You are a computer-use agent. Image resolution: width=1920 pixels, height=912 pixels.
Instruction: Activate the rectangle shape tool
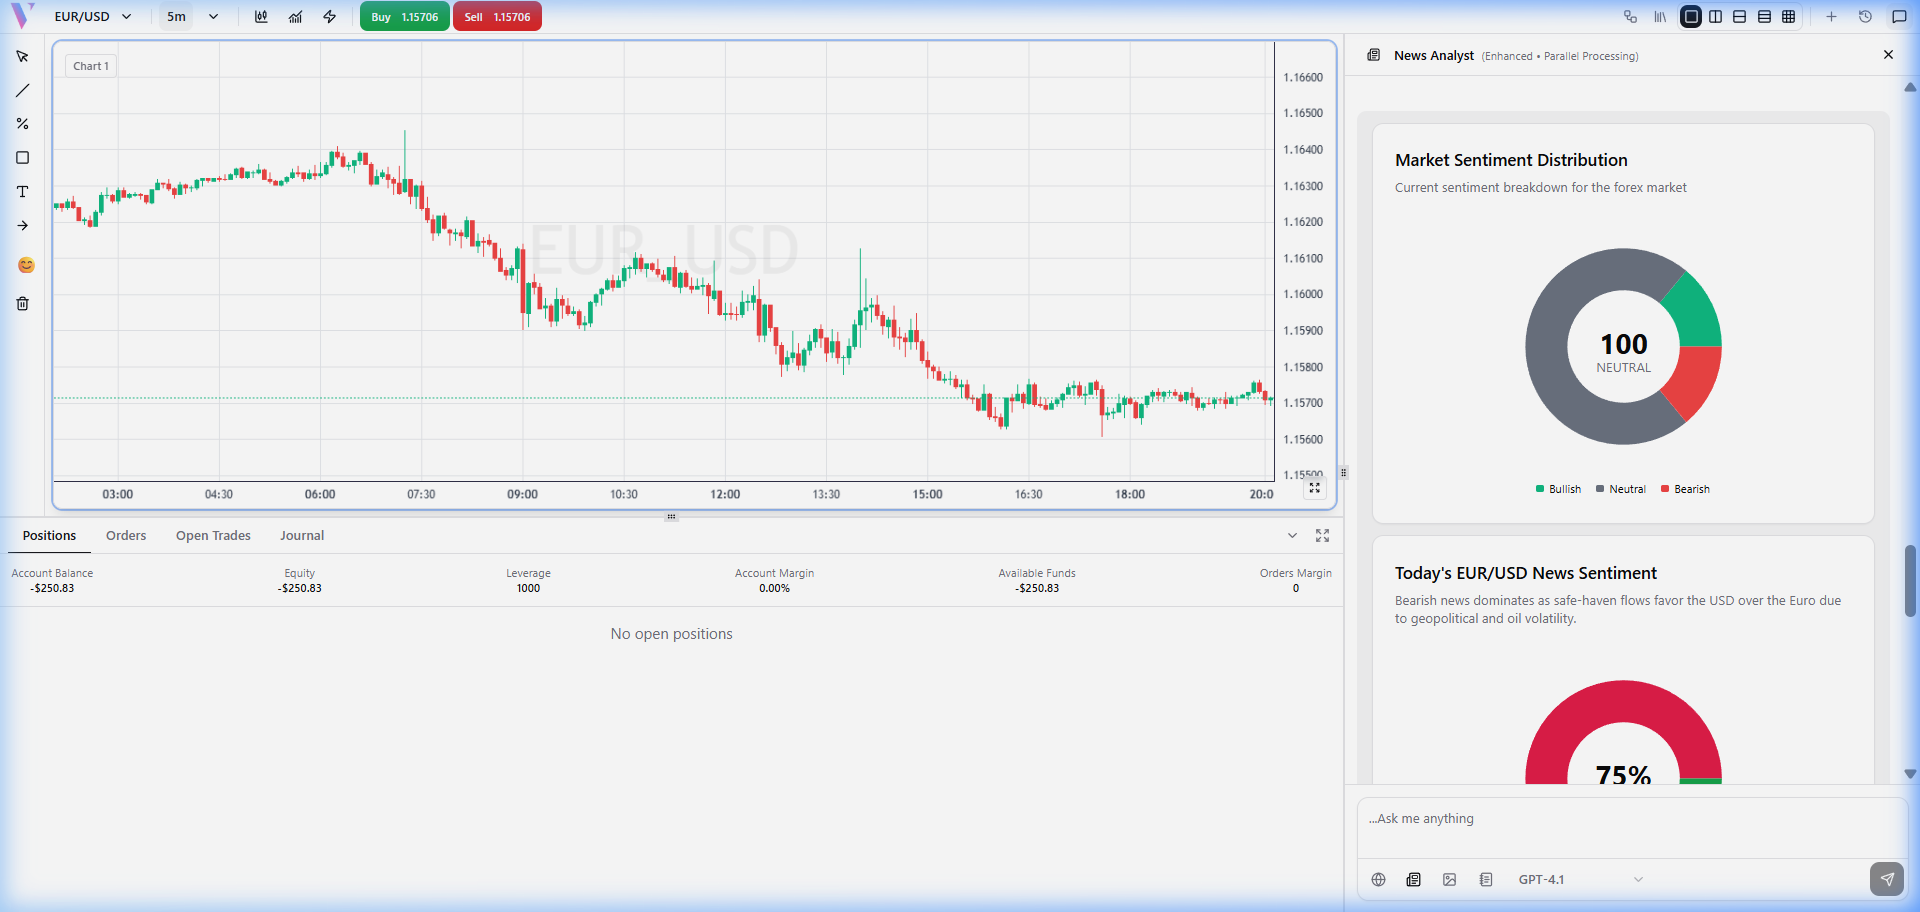[22, 158]
